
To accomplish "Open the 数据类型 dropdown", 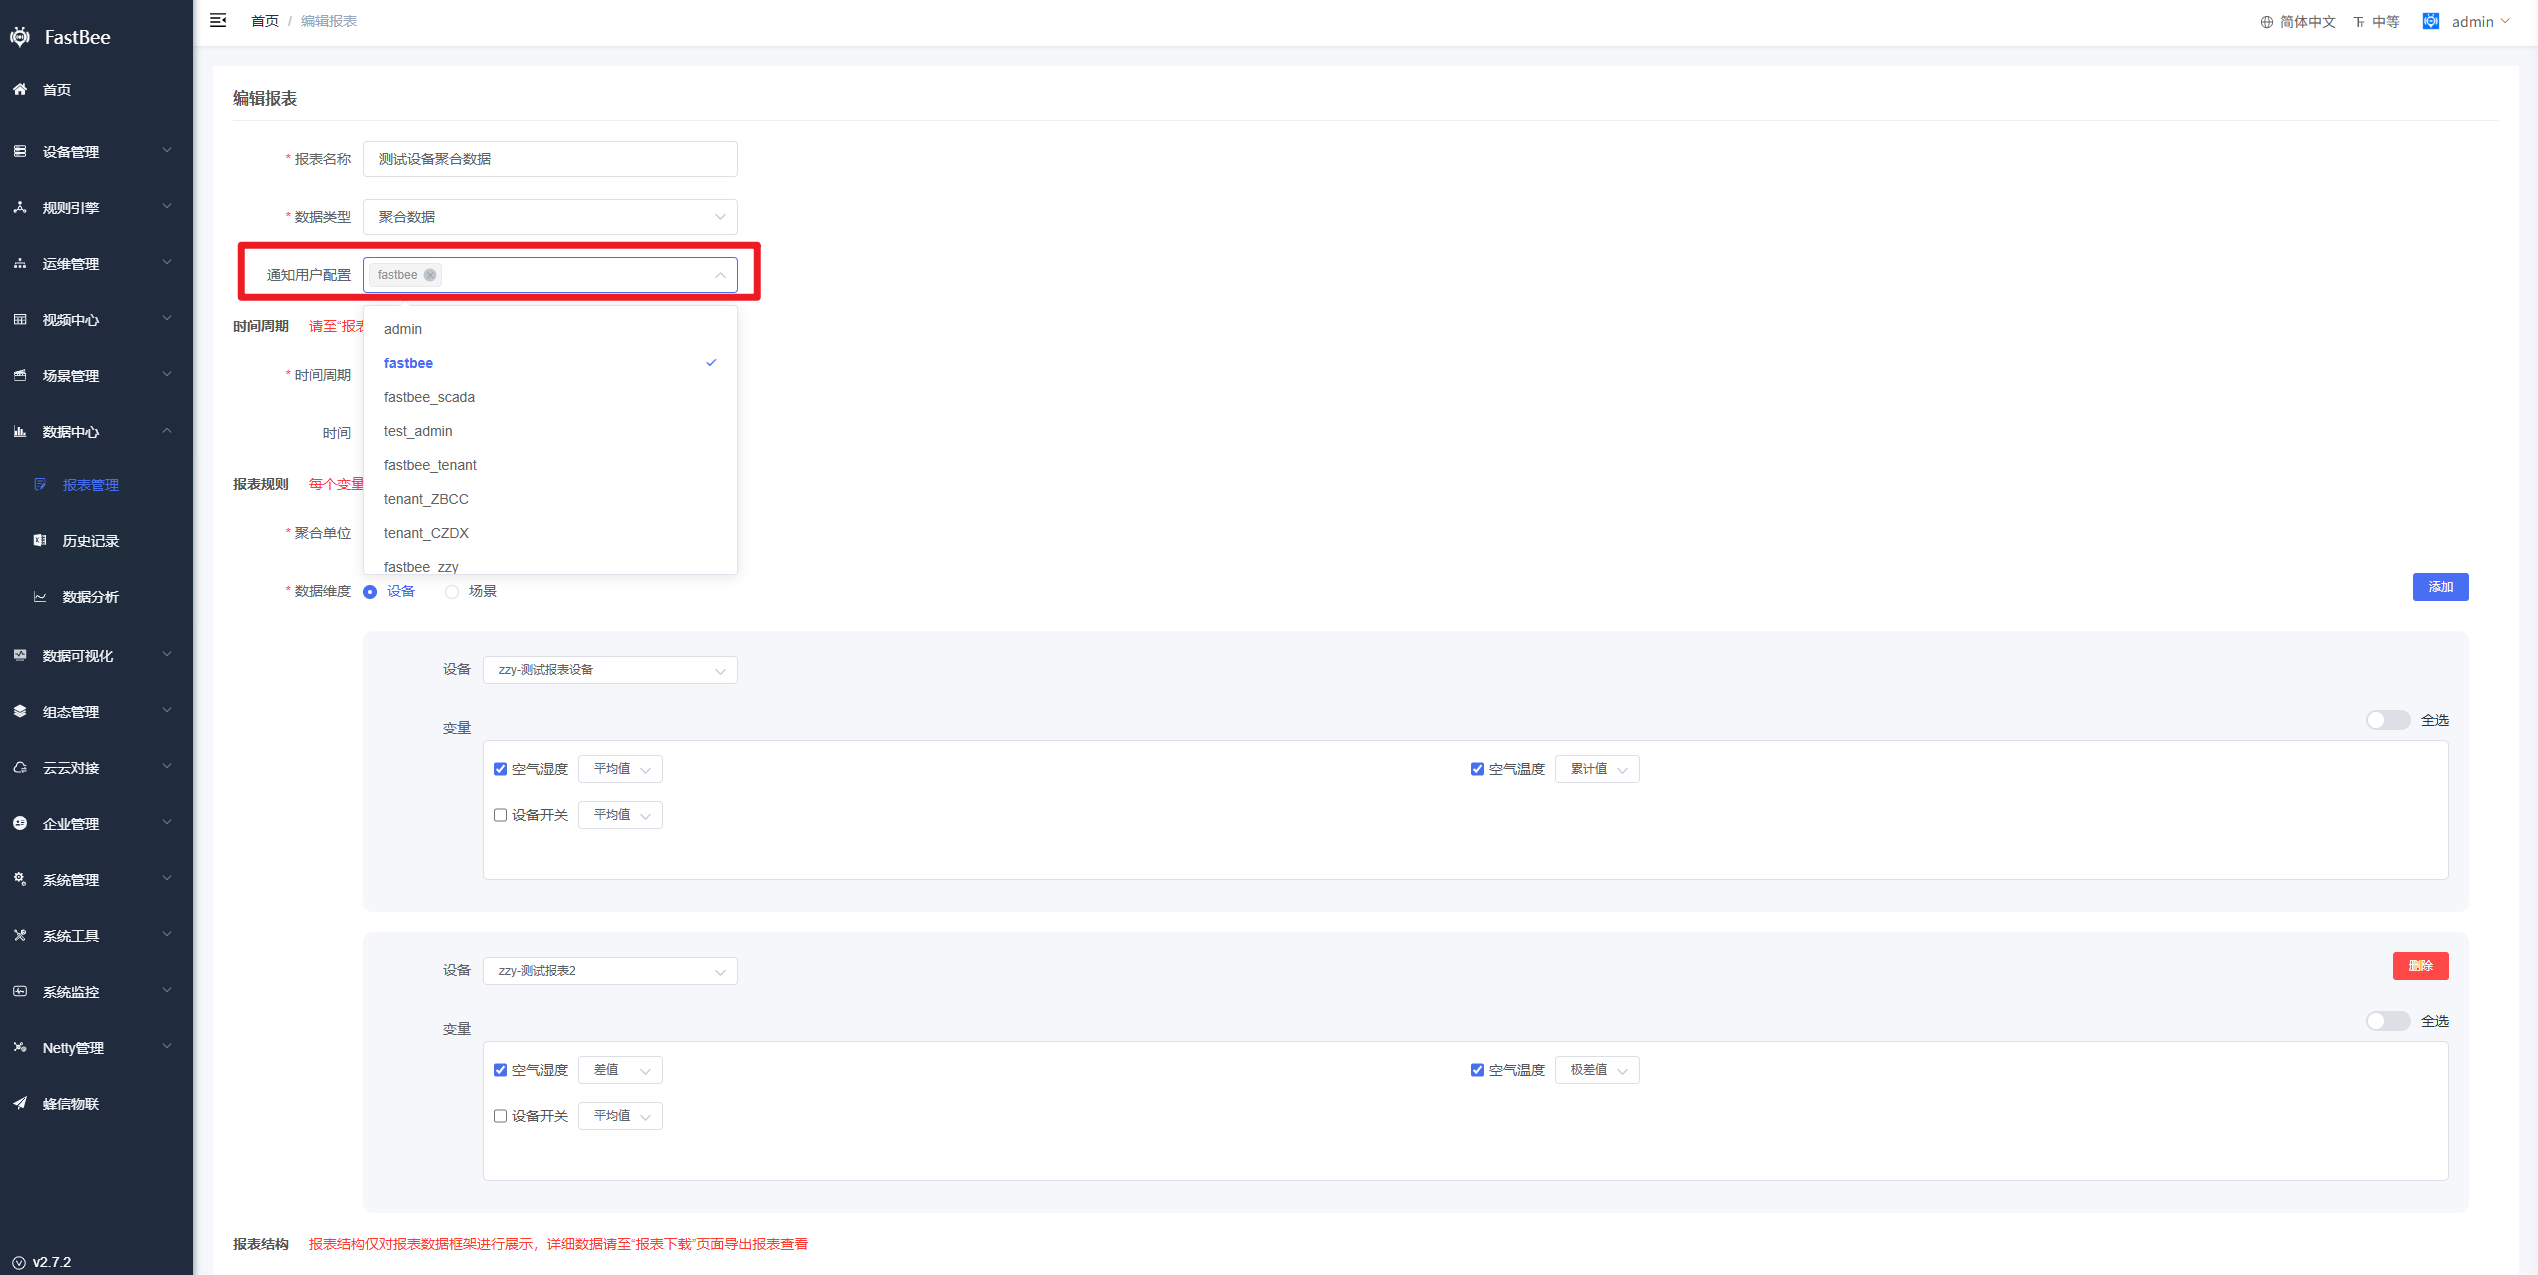I will tap(550, 217).
